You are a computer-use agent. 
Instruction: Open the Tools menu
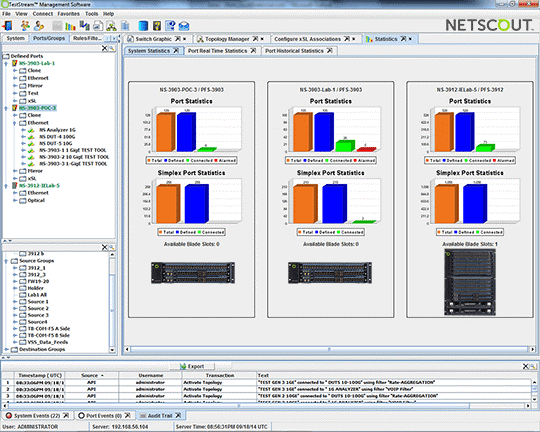pyautogui.click(x=92, y=14)
